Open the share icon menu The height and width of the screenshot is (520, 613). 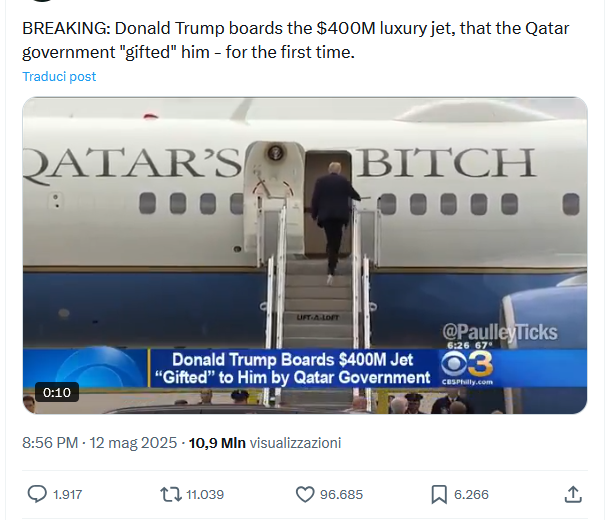click(573, 494)
